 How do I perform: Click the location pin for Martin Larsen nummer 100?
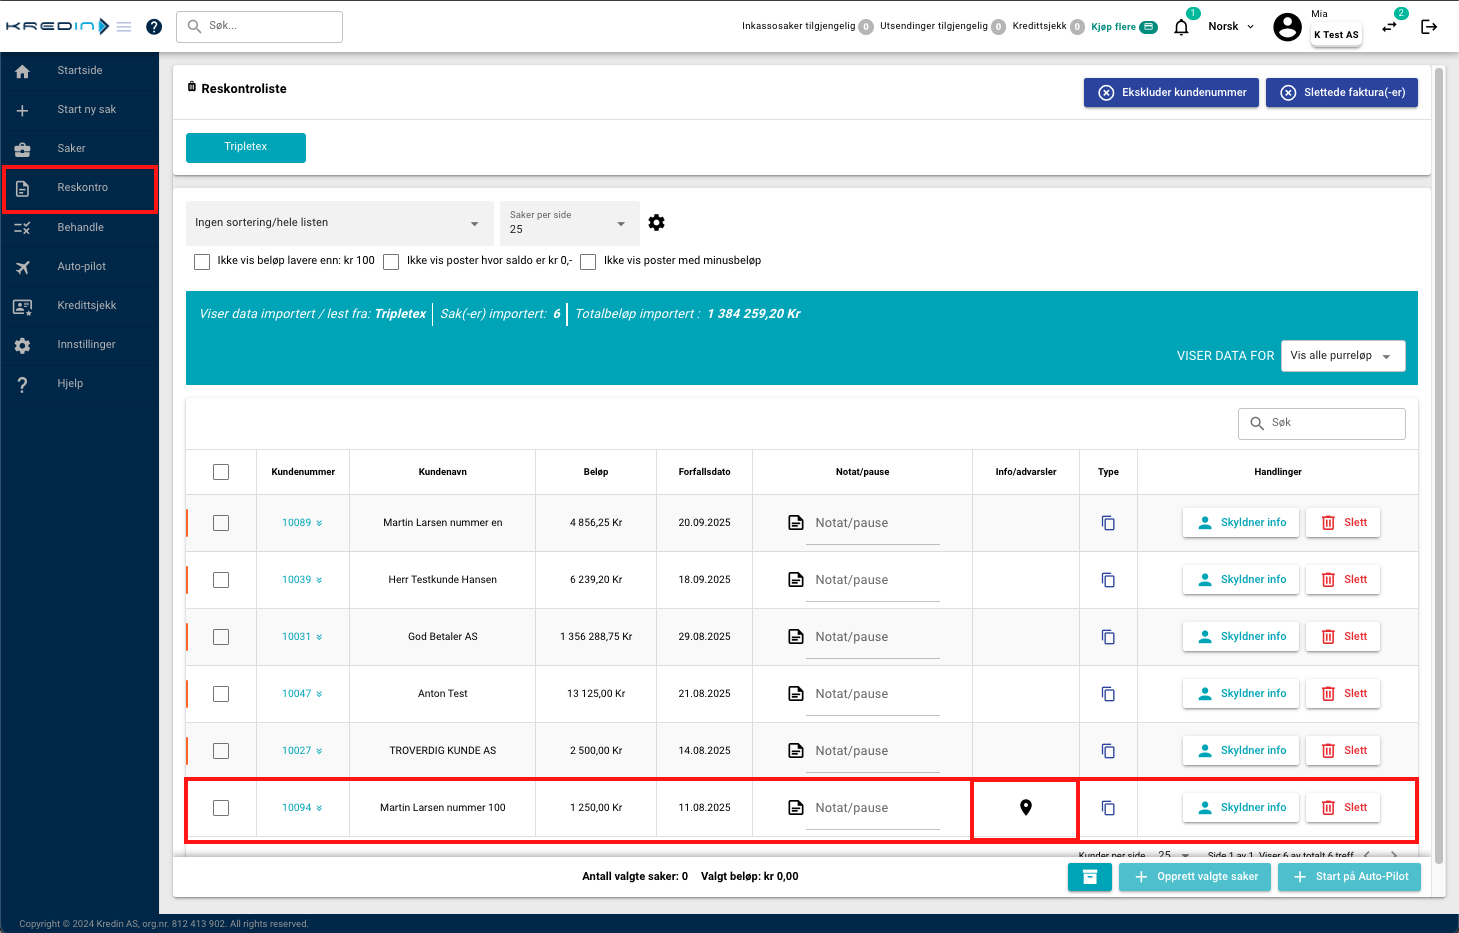pyautogui.click(x=1025, y=808)
